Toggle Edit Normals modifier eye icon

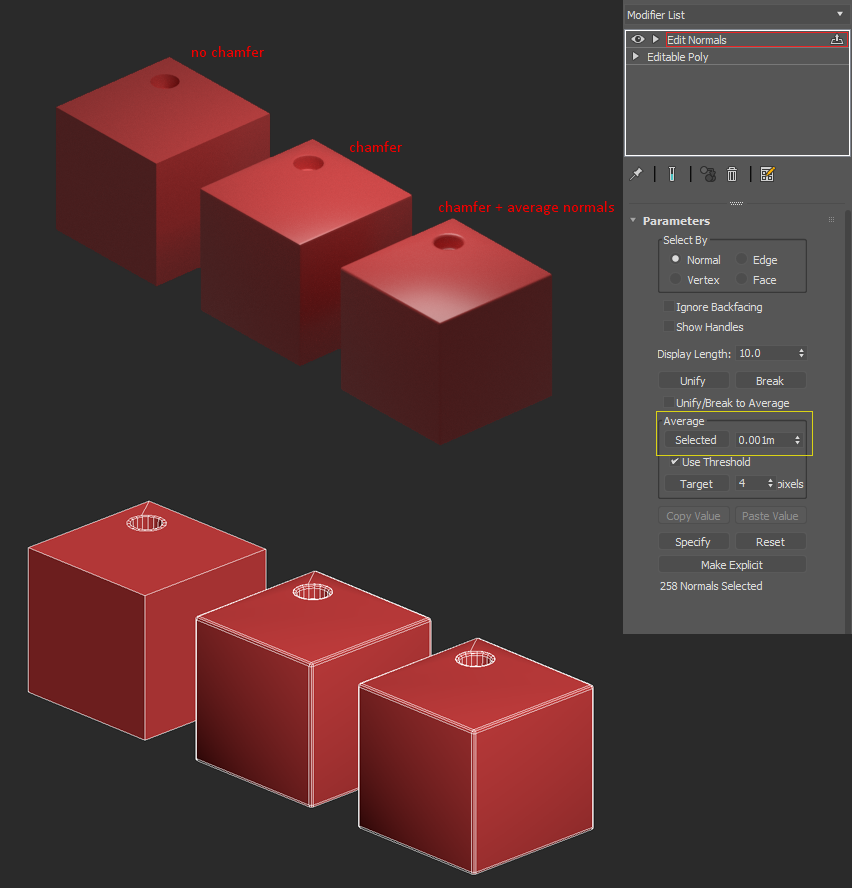pyautogui.click(x=638, y=39)
